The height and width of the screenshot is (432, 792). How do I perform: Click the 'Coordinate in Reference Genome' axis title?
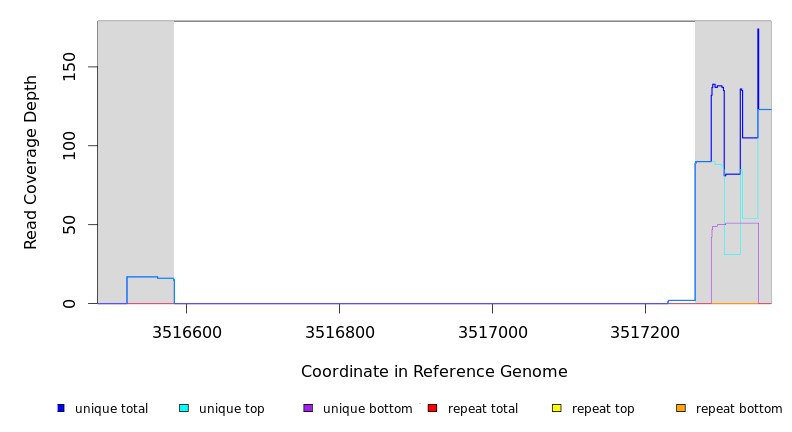pos(434,372)
